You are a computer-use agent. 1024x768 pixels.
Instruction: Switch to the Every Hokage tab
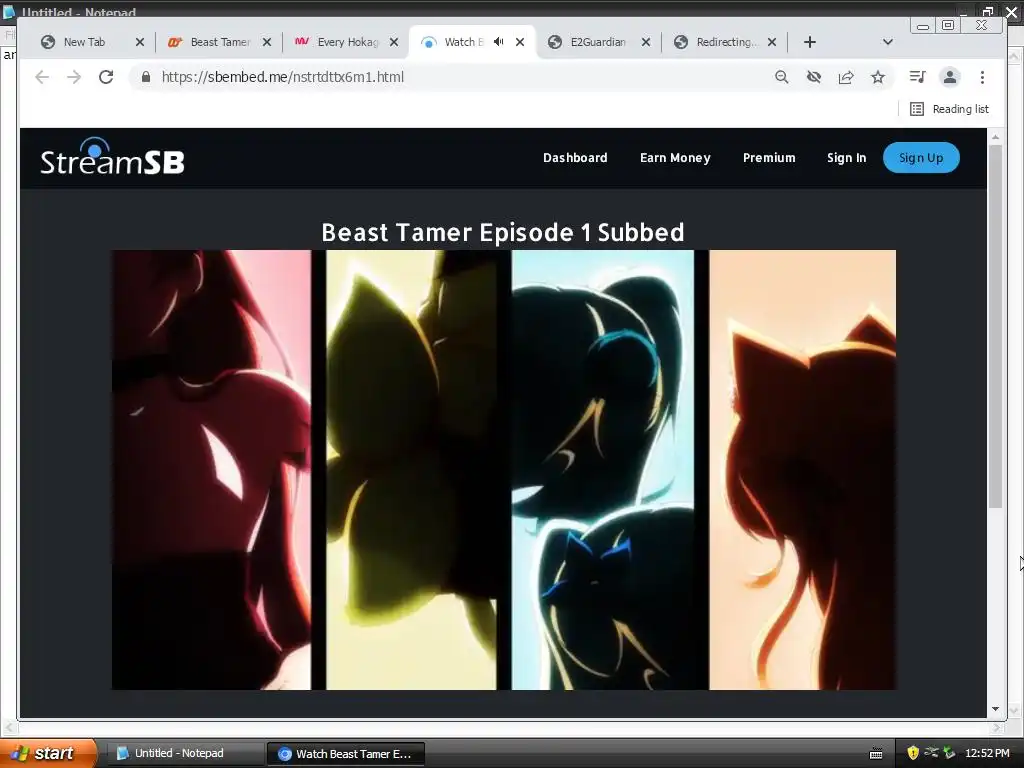339,42
